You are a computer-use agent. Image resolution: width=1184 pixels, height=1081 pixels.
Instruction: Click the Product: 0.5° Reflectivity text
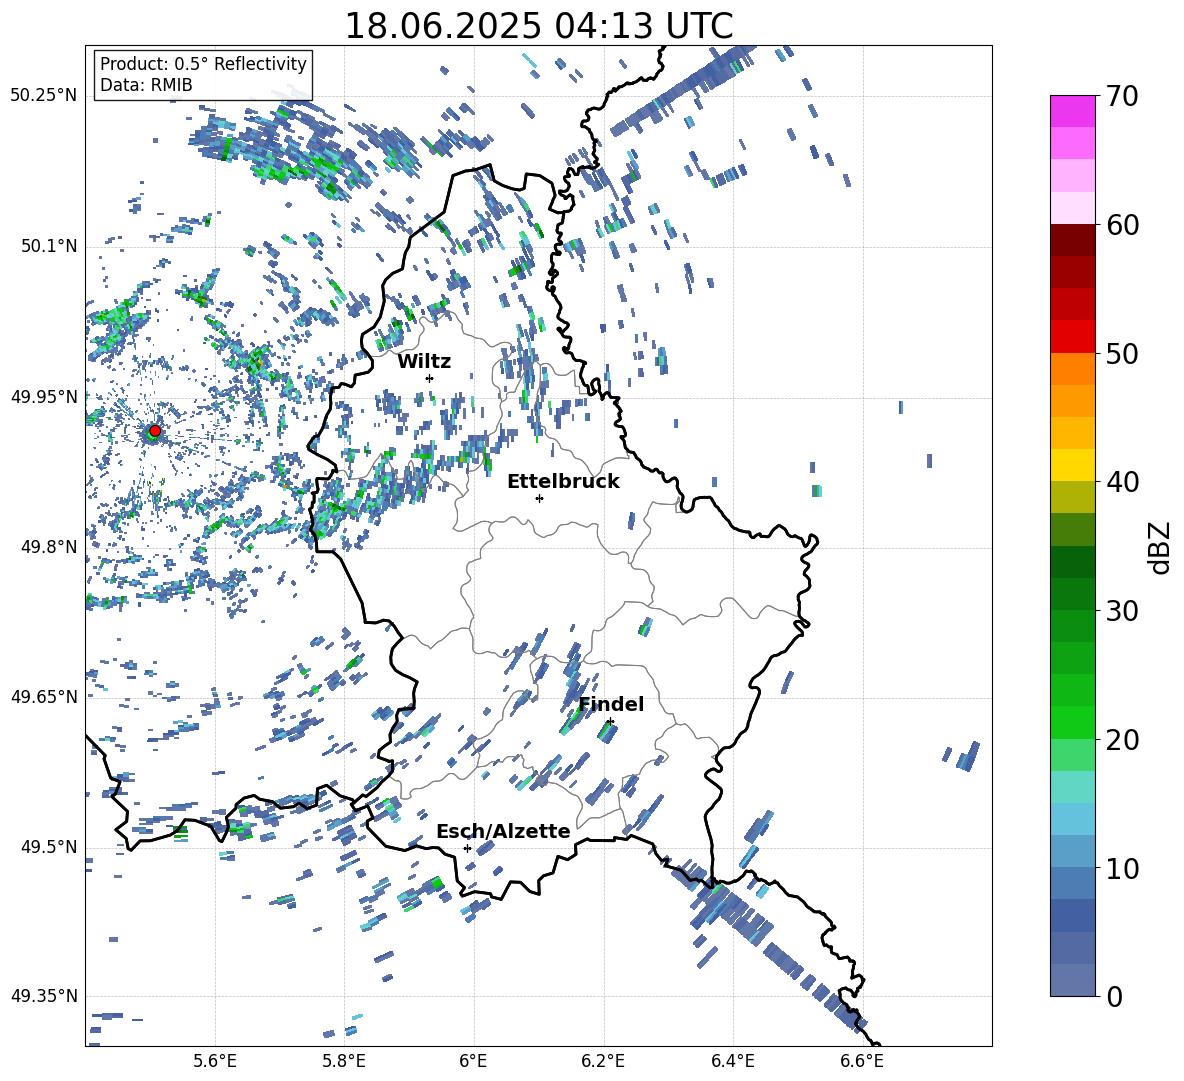(203, 64)
